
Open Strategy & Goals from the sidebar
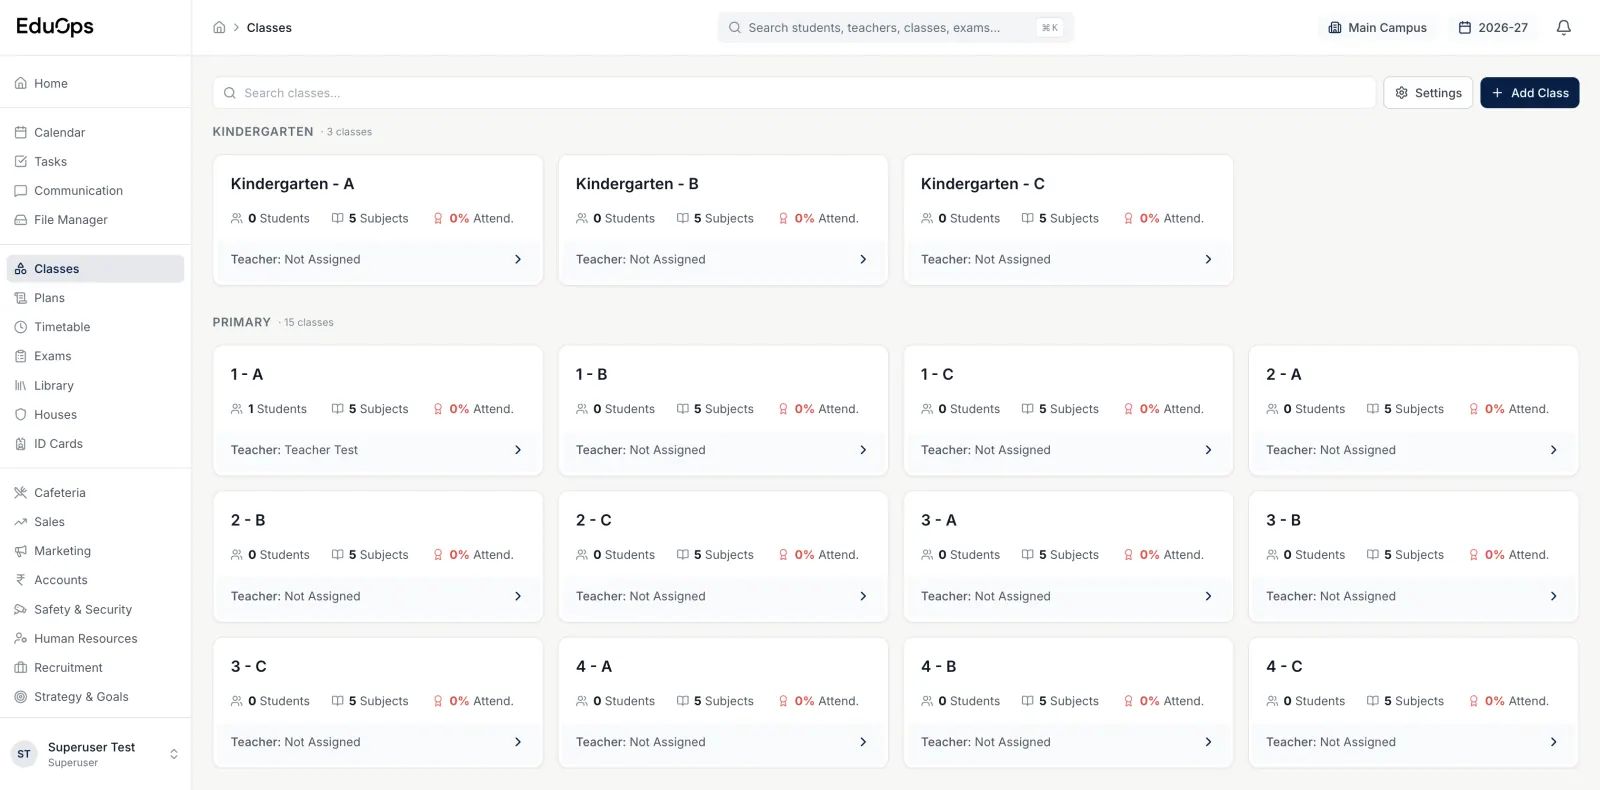click(x=95, y=696)
